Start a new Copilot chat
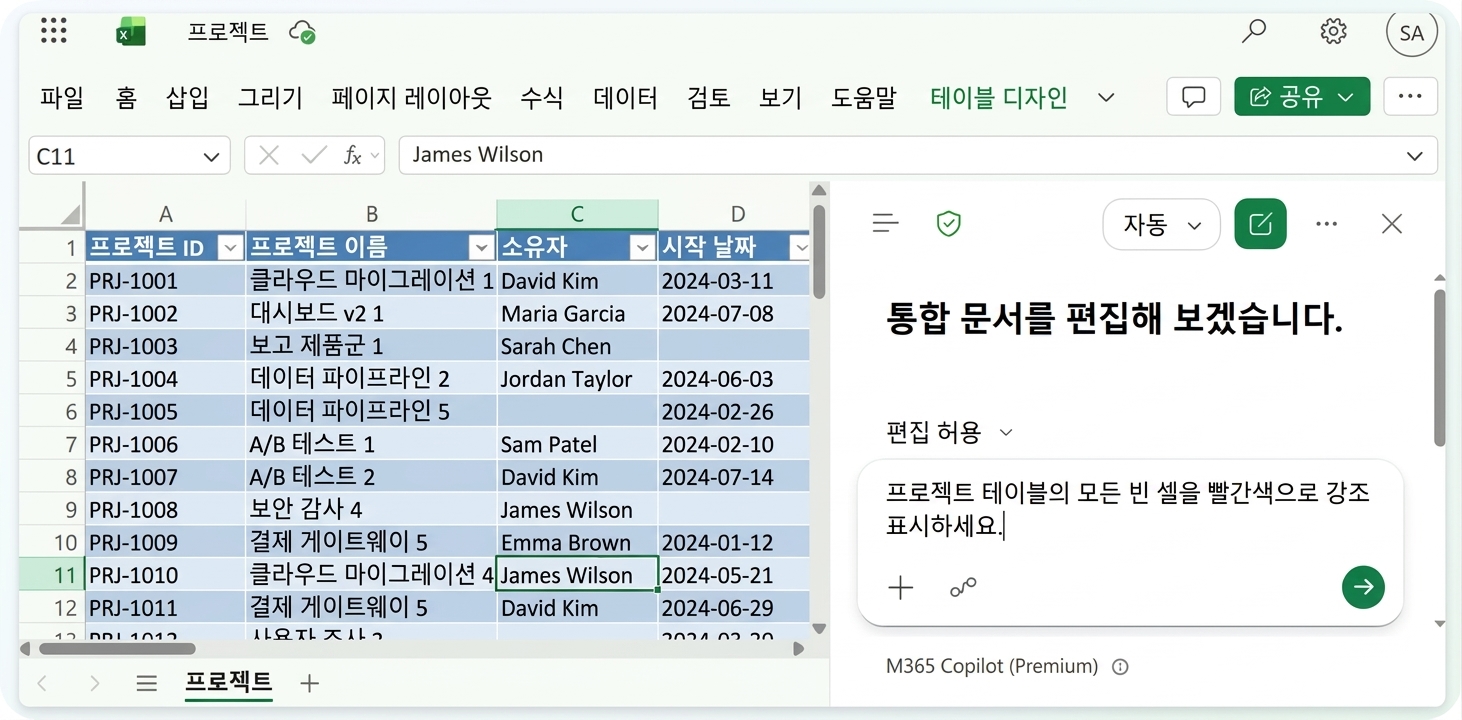Viewport: 1462px width, 720px height. pyautogui.click(x=1260, y=224)
